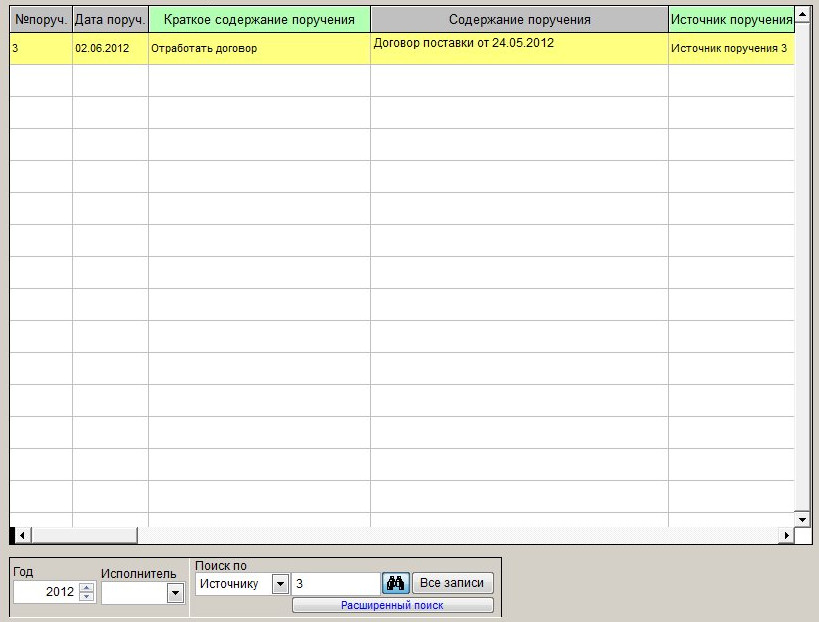Viewport: 819px width, 622px height.
Task: Click the binoculars search icon
Action: (x=395, y=583)
